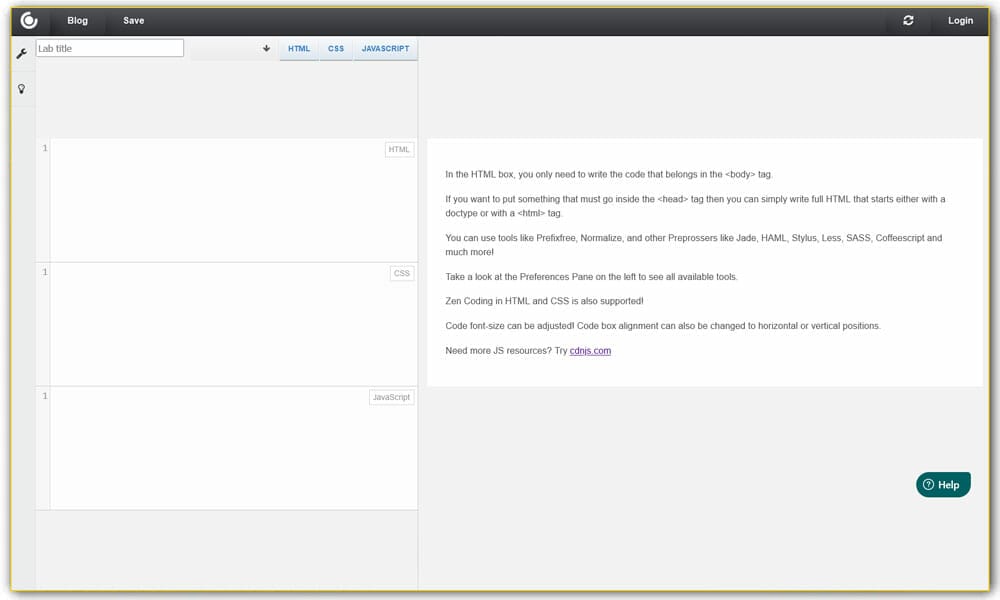Click the refresh icon in top bar
The width and height of the screenshot is (1000, 600).
[x=908, y=20]
